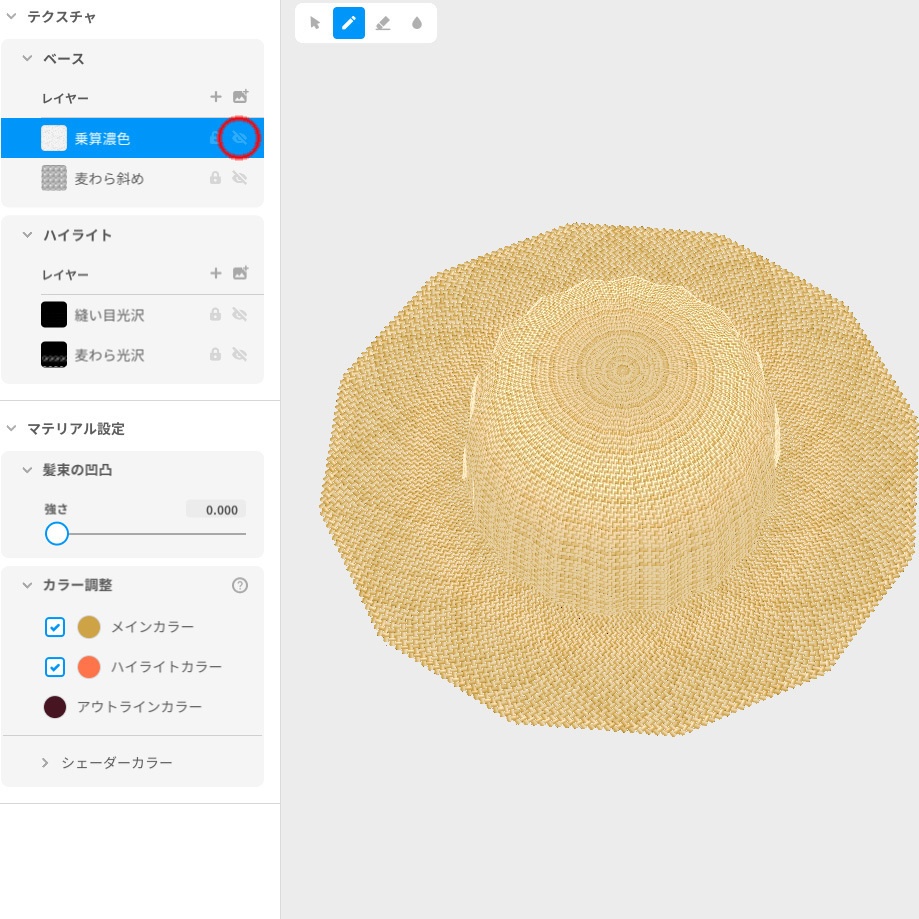The image size is (919, 919).
Task: Collapse the ハイライト group
Action: point(27,235)
